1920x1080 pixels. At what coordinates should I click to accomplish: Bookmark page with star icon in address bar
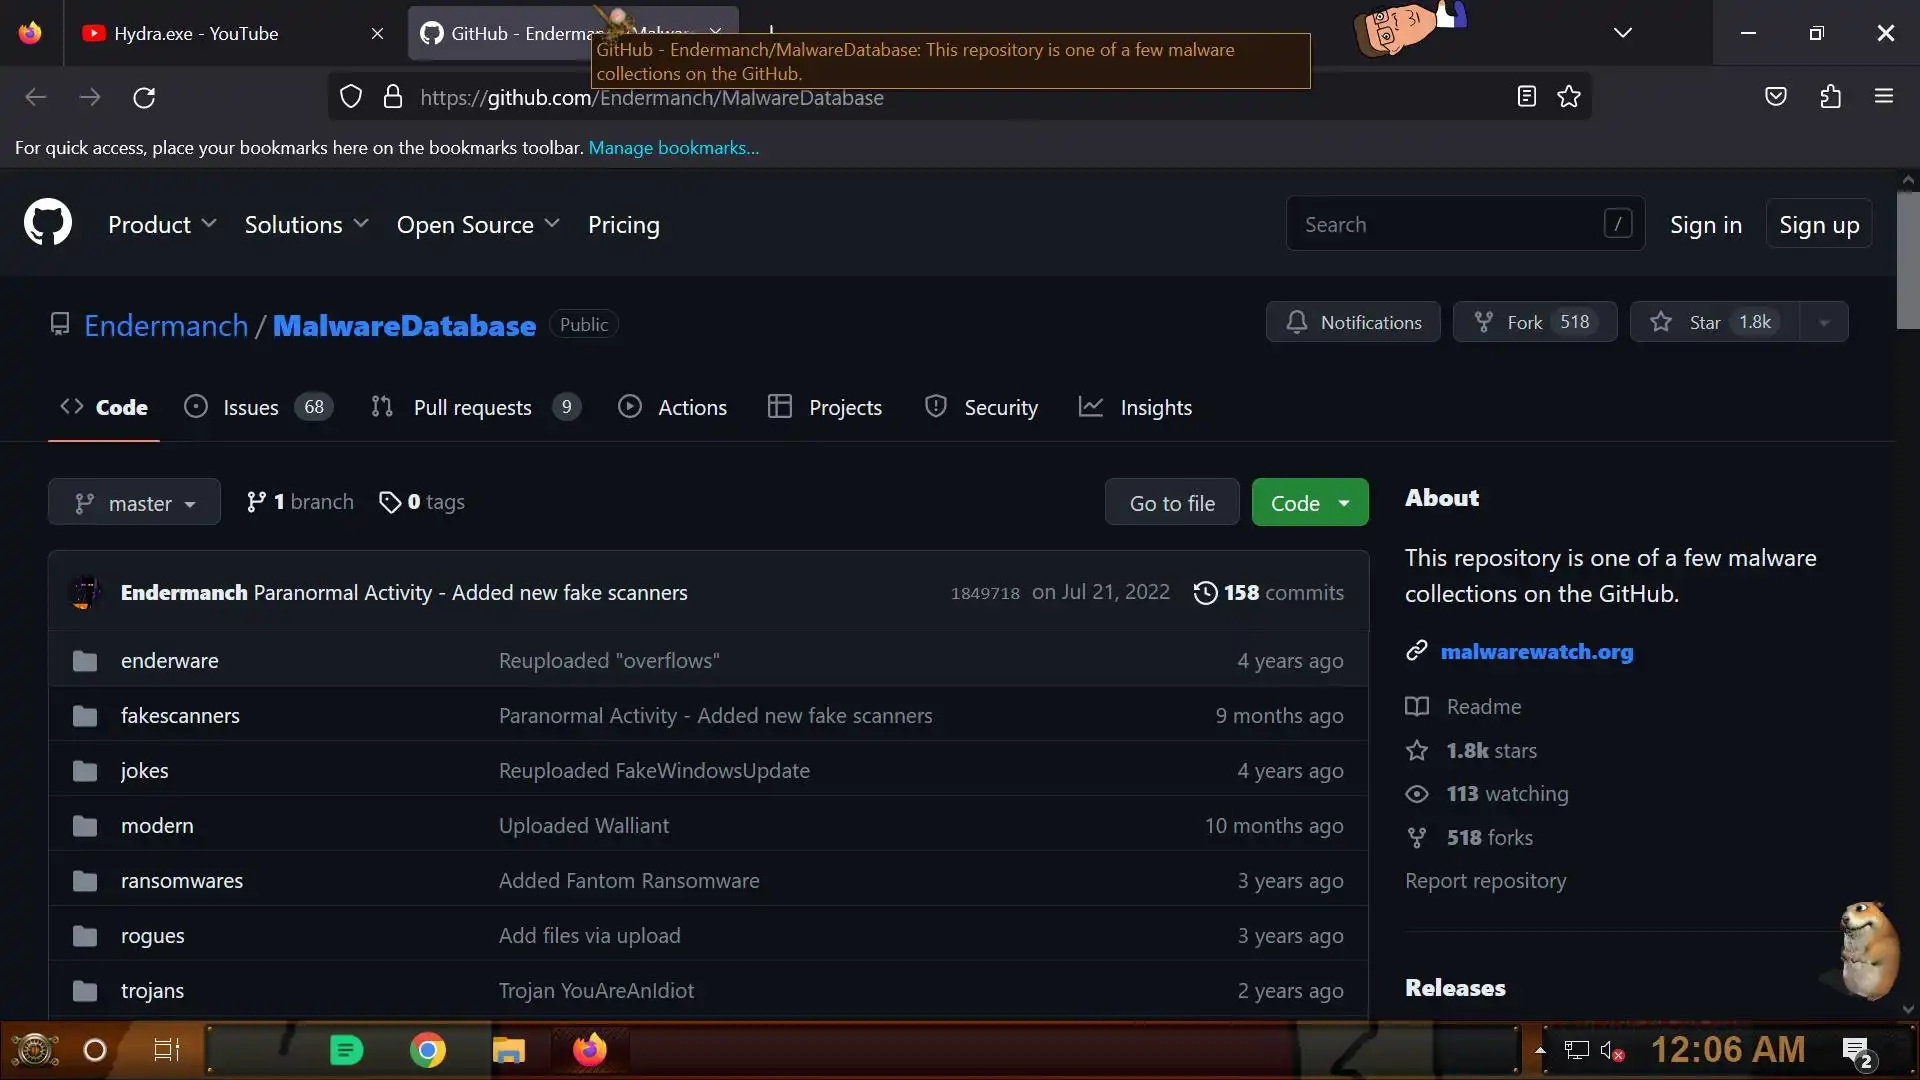click(x=1569, y=97)
